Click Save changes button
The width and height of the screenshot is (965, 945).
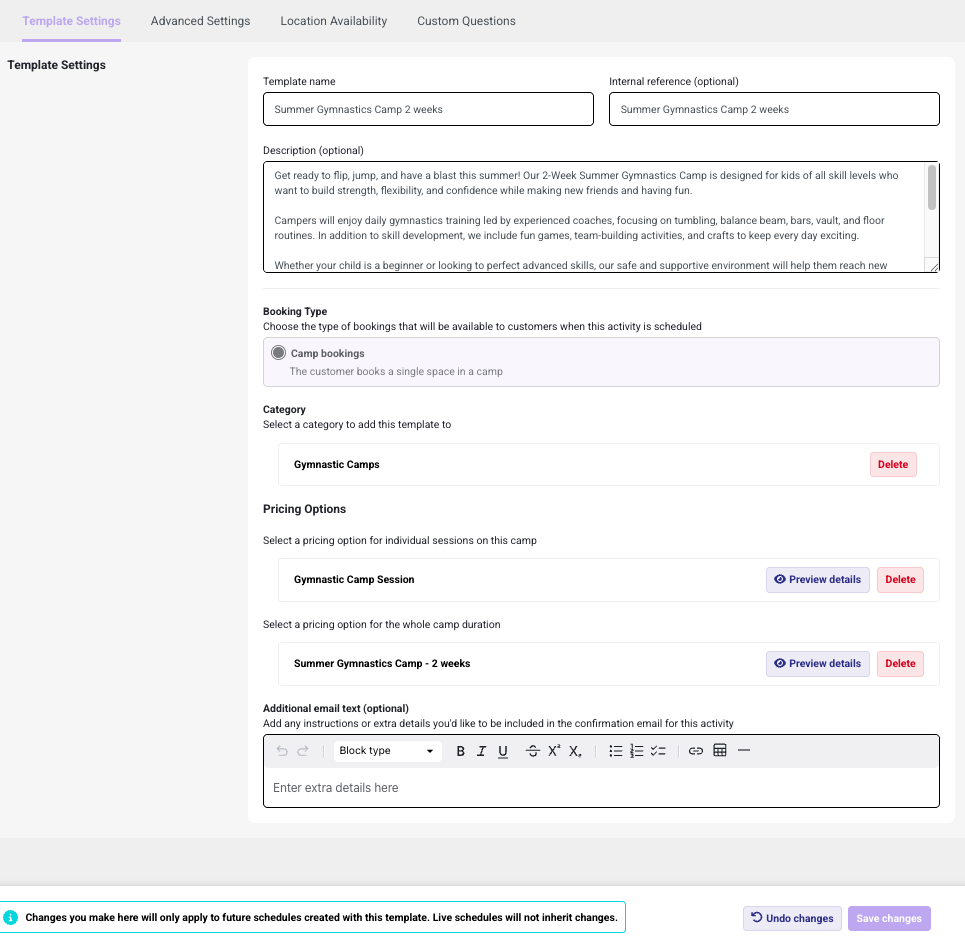point(889,918)
